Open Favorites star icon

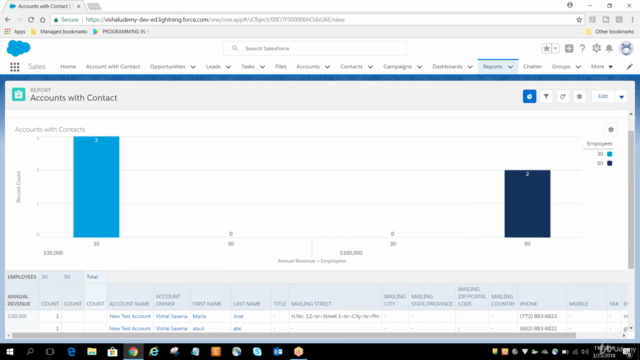(x=546, y=49)
